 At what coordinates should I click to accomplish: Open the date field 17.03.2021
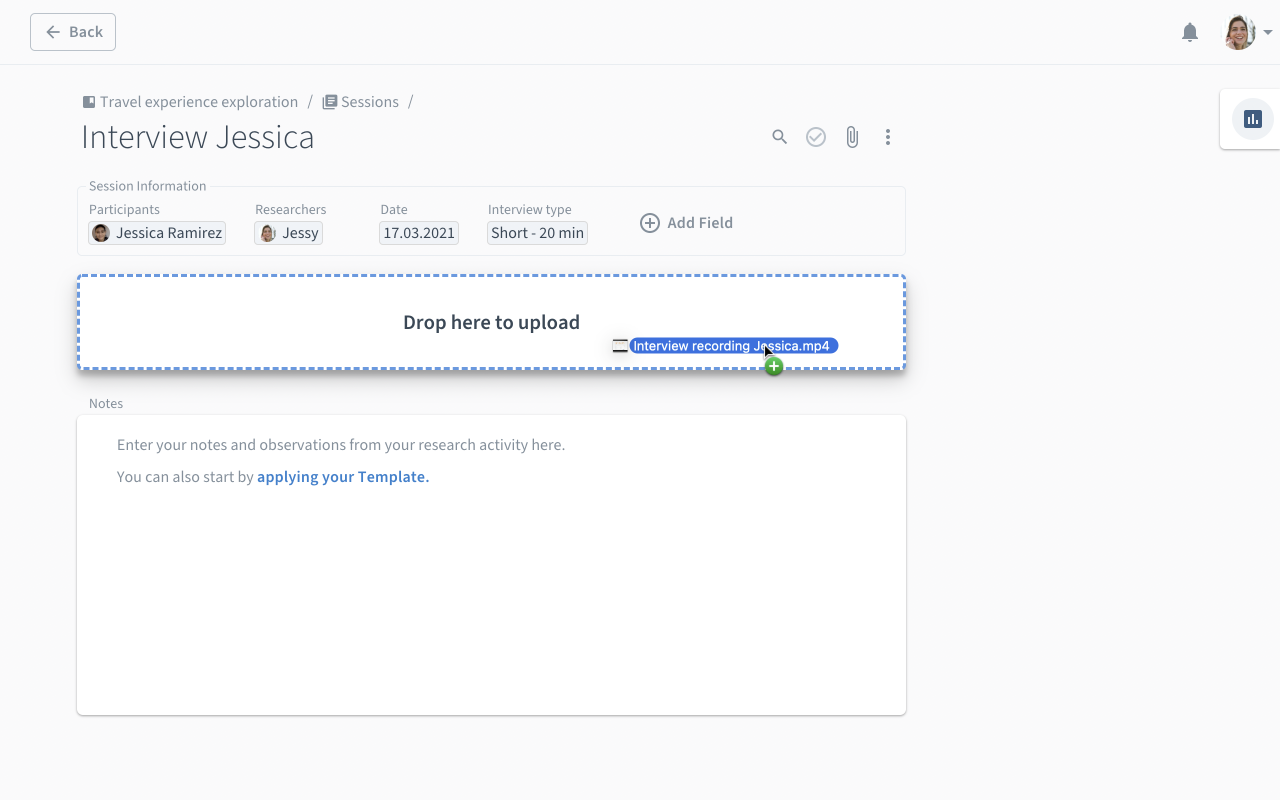[419, 233]
